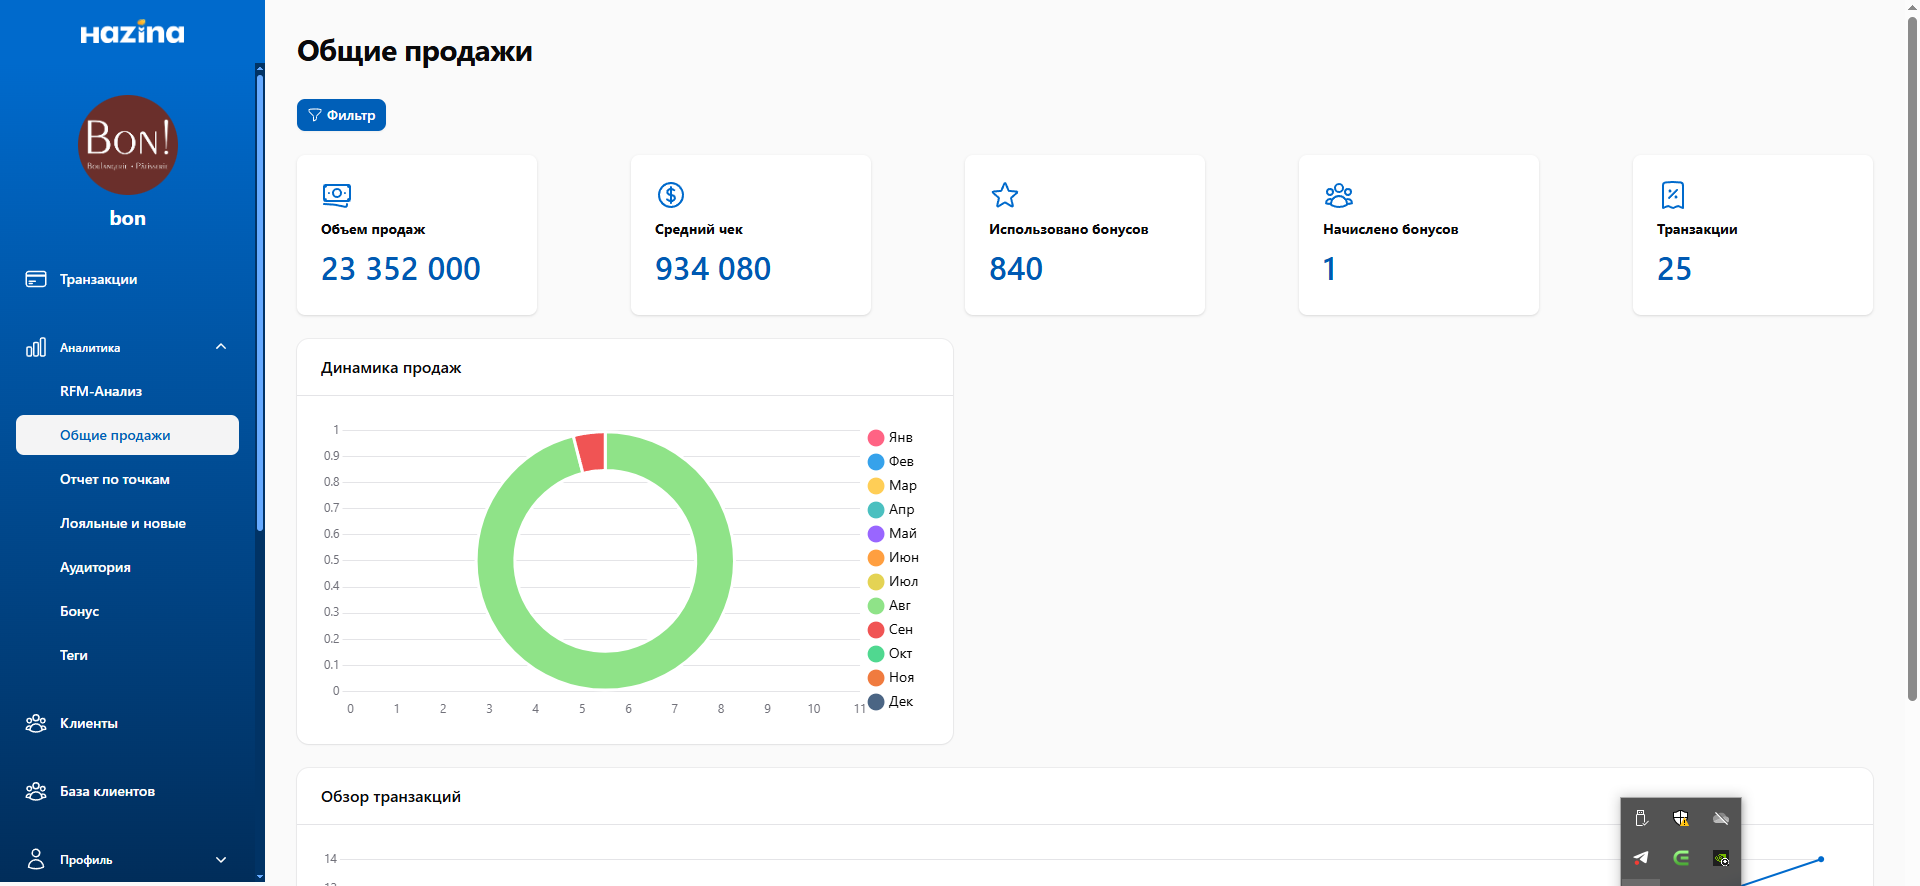Open the Фильтр button
The width and height of the screenshot is (1920, 886).
341,115
